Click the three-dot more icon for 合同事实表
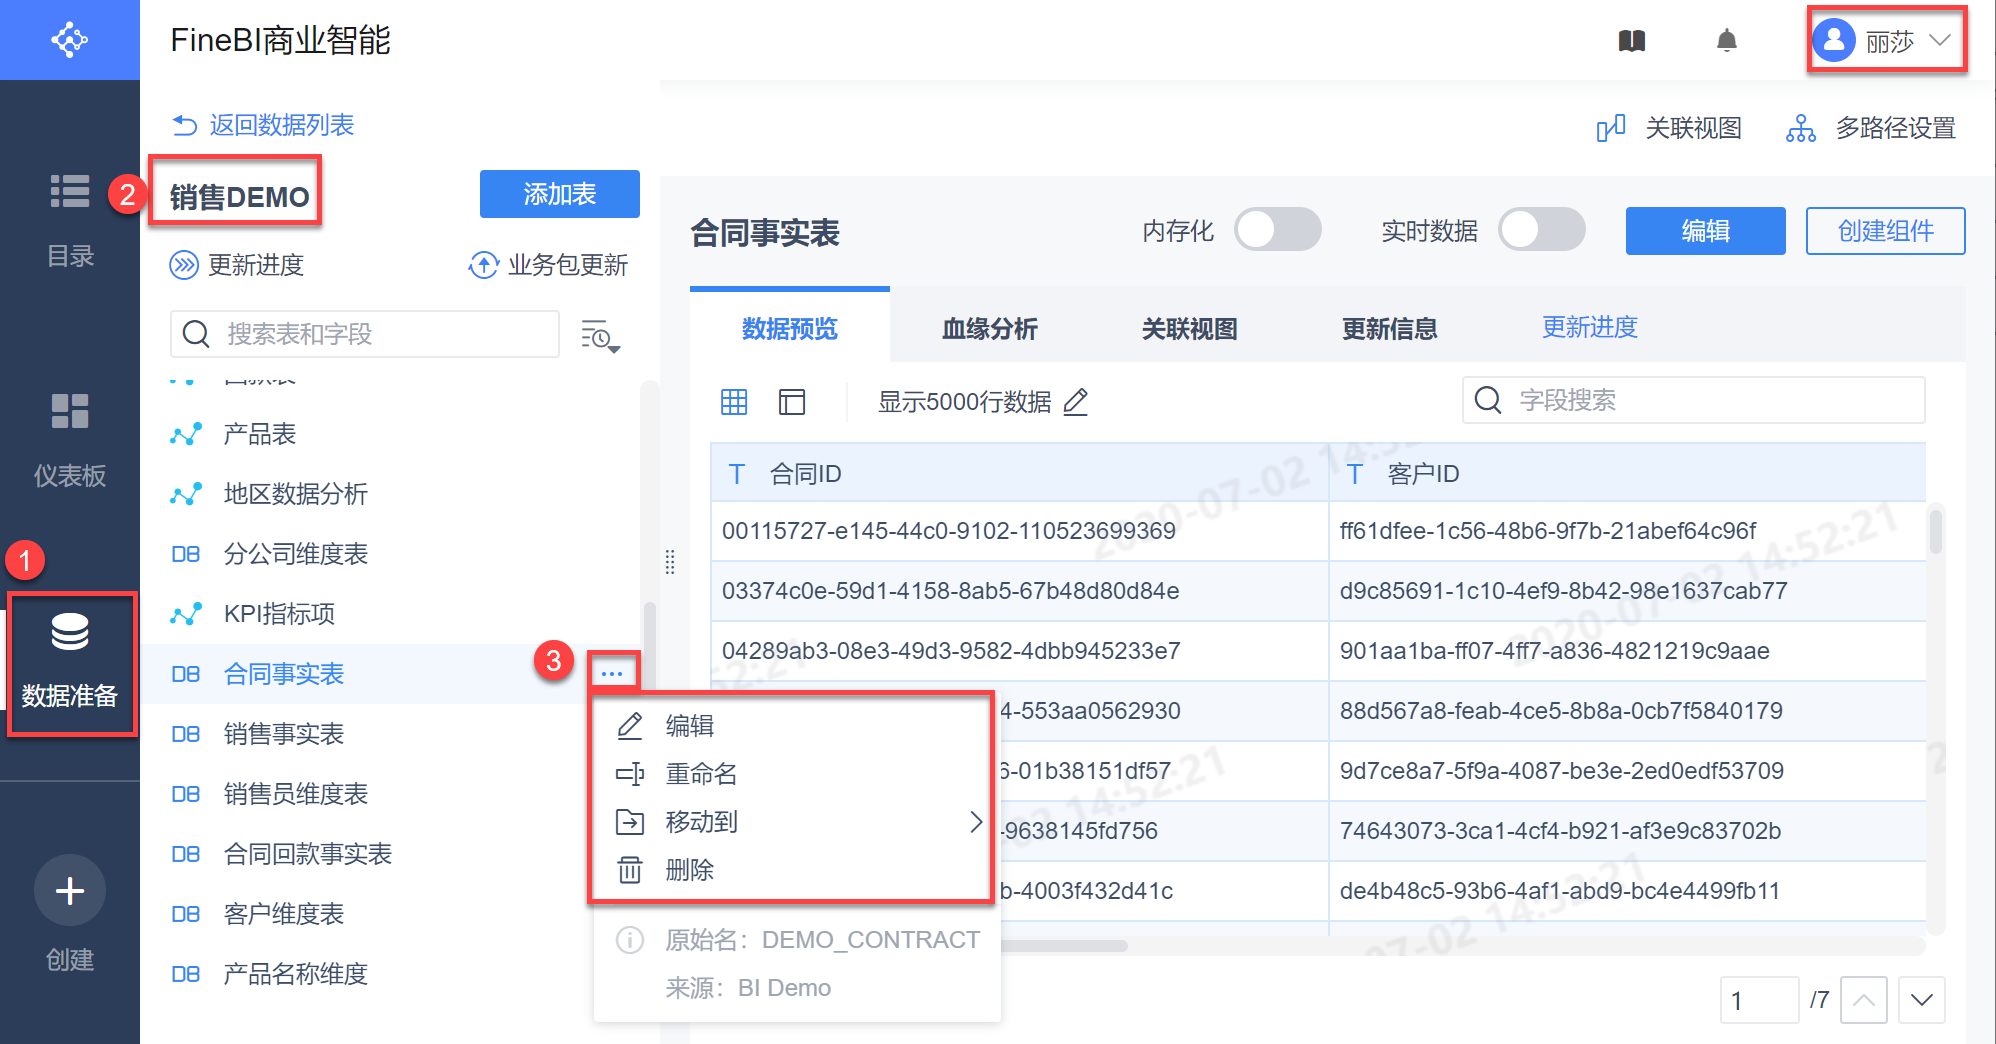Screen dimensions: 1996x1044 613,674
